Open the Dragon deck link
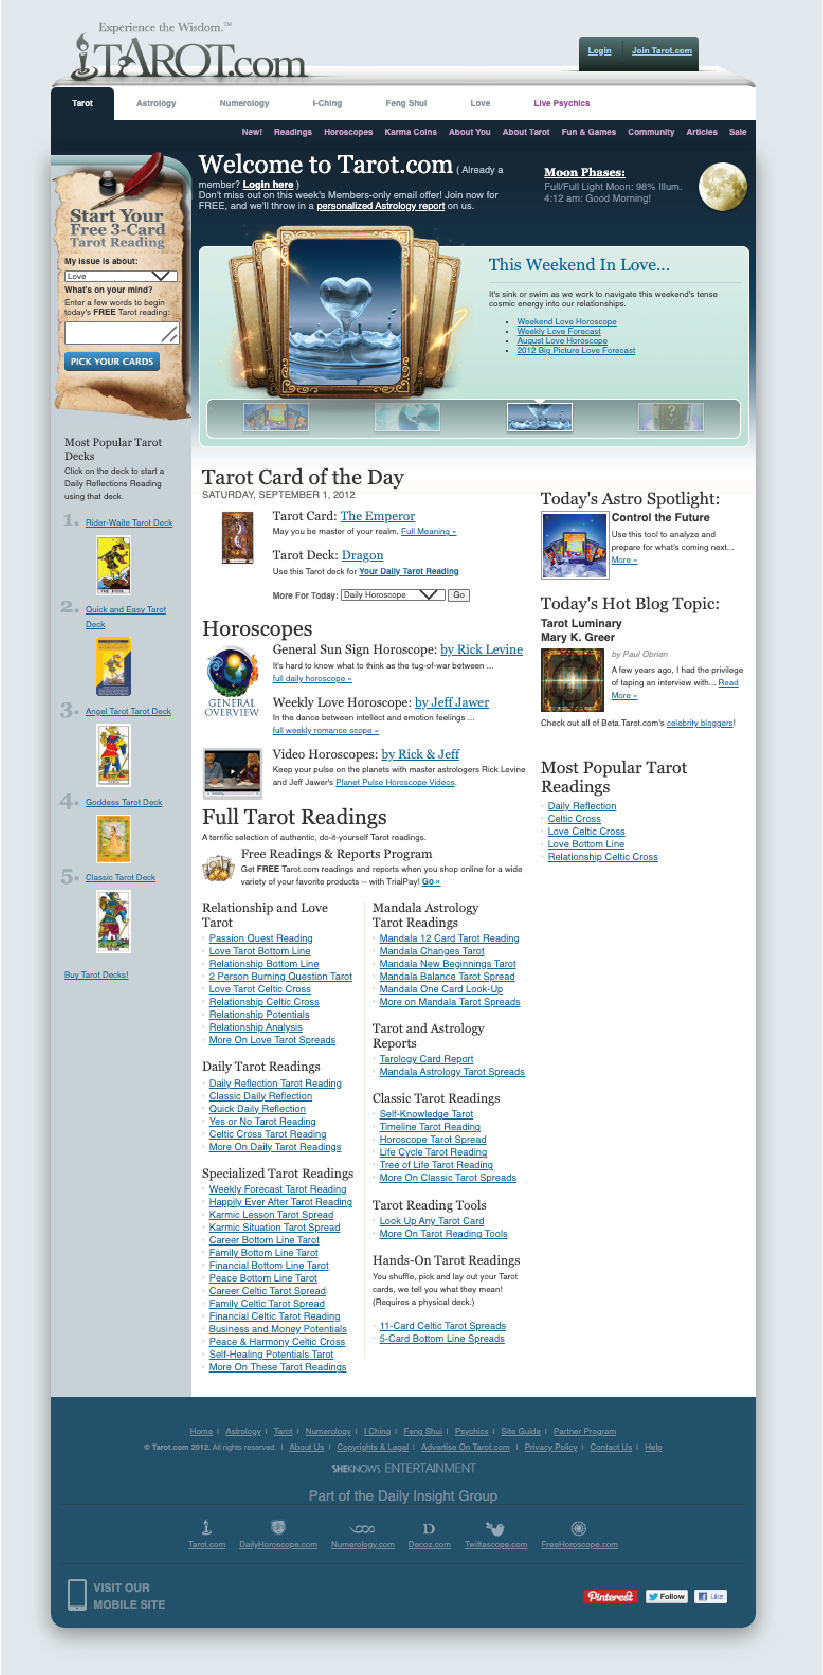 [363, 555]
